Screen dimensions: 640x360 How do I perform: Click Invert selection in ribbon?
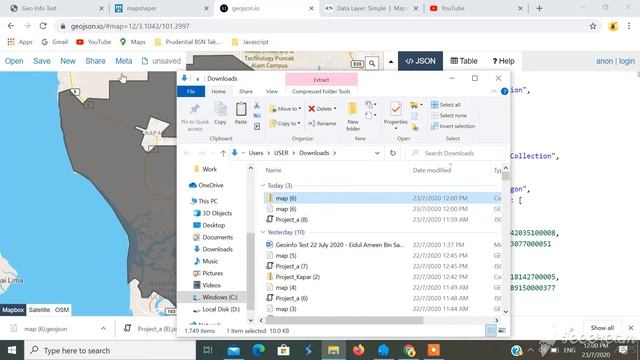[x=453, y=126]
